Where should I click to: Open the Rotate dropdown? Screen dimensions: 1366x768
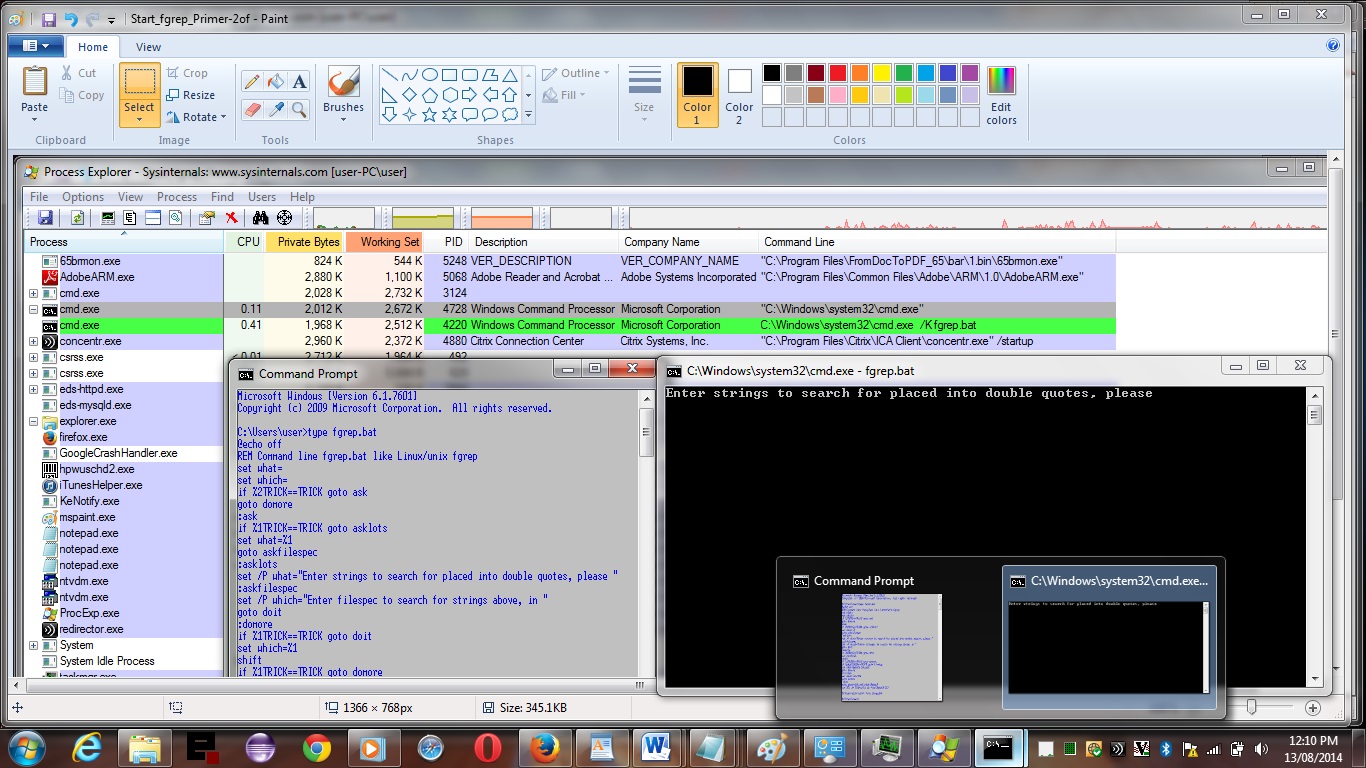(197, 117)
